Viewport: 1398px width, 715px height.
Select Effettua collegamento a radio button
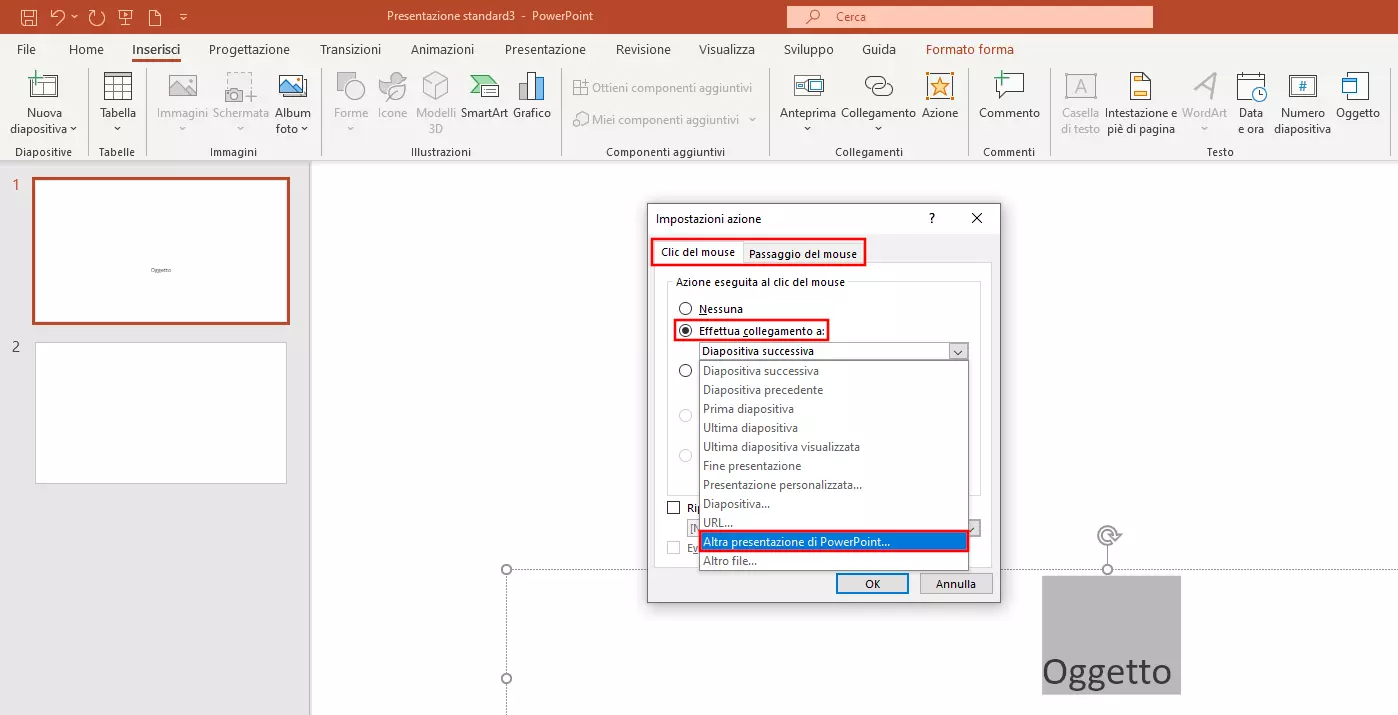coord(685,331)
